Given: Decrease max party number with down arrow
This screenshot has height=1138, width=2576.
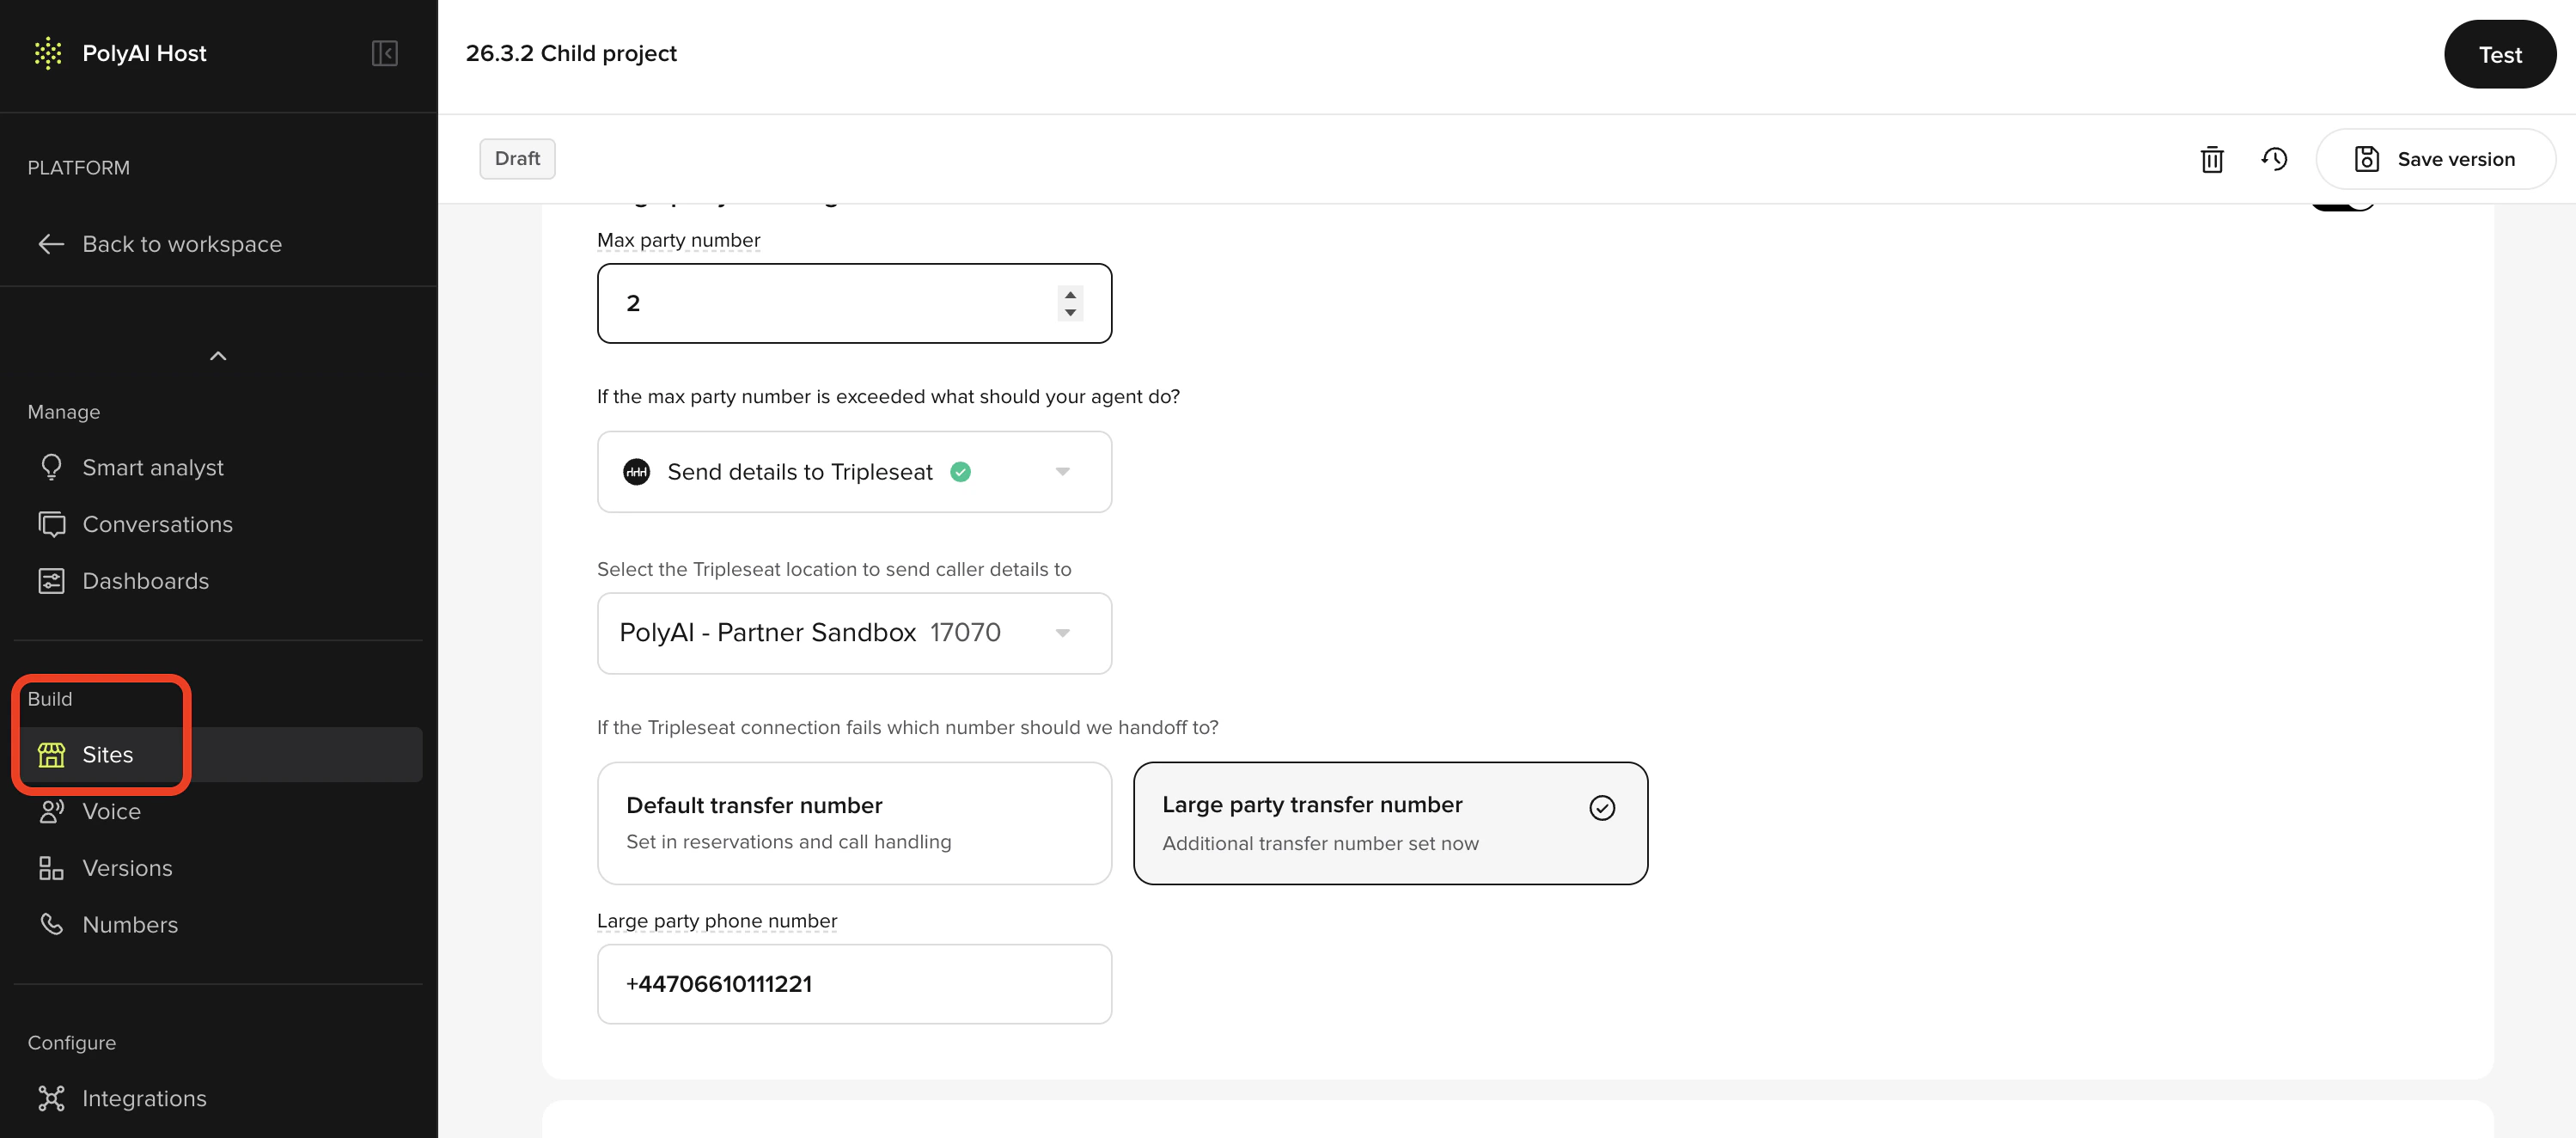Looking at the screenshot, I should coord(1070,312).
